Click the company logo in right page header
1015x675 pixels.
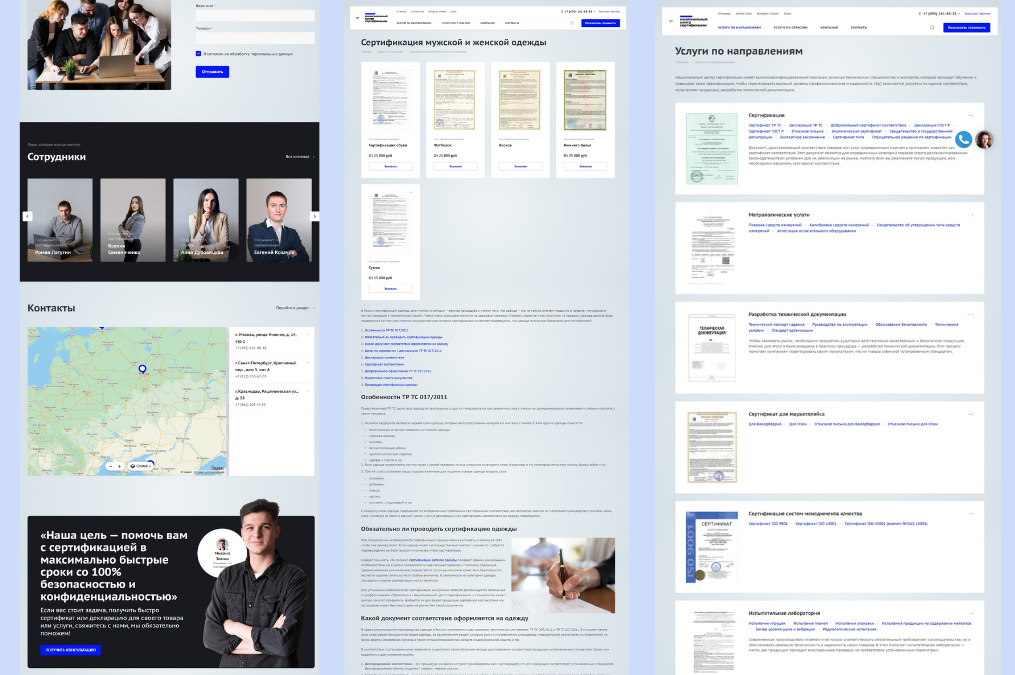(693, 20)
